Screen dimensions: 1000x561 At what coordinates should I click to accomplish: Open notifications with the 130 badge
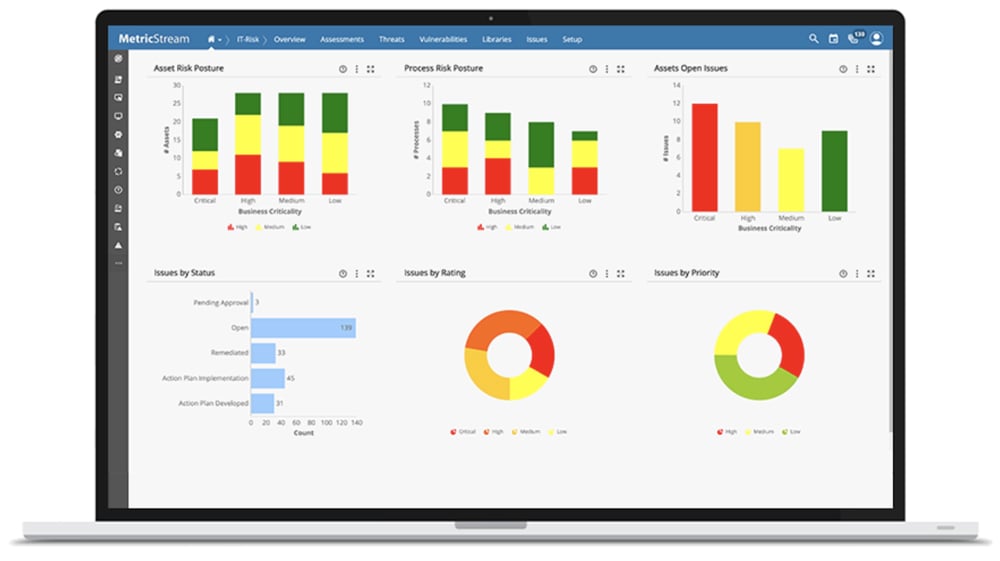(x=854, y=39)
